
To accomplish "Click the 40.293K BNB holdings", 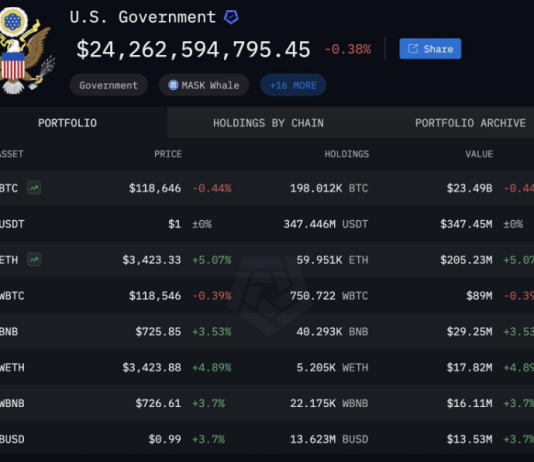I will pos(332,332).
